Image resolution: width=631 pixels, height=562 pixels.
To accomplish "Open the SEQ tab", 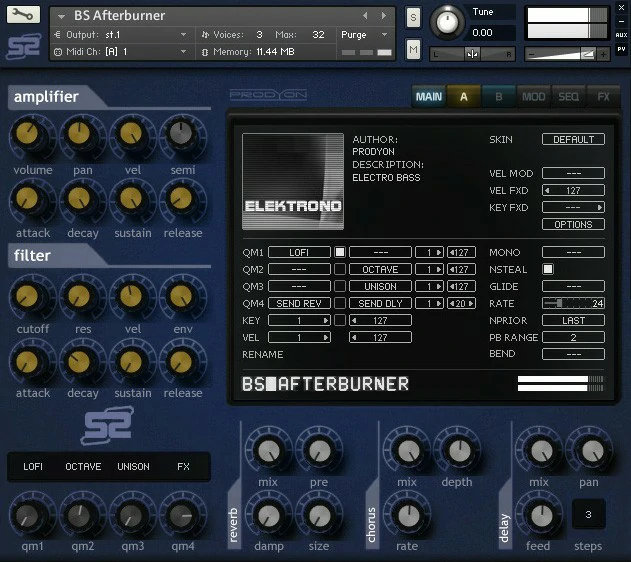I will click(568, 97).
